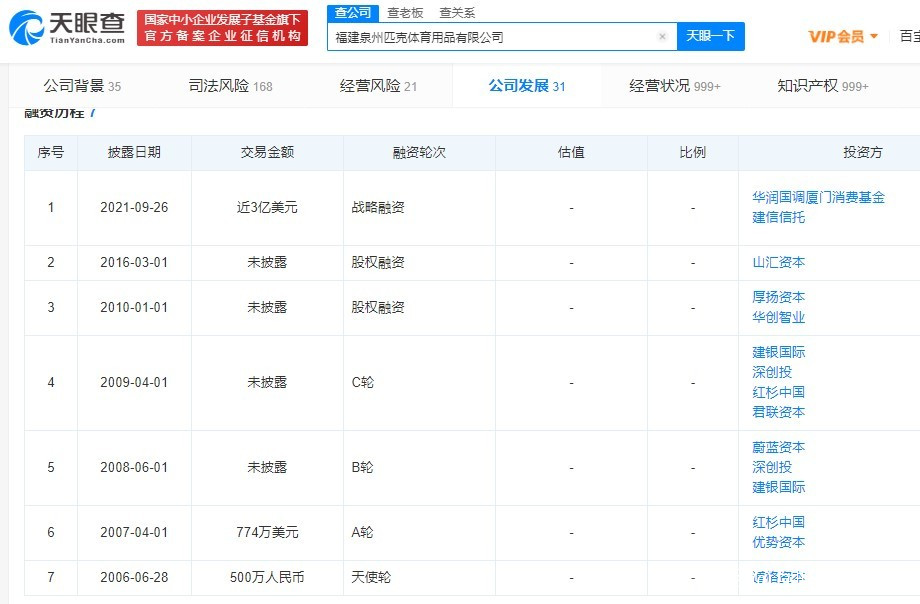
Task: Open investor 山汇资本
Action: click(x=779, y=262)
